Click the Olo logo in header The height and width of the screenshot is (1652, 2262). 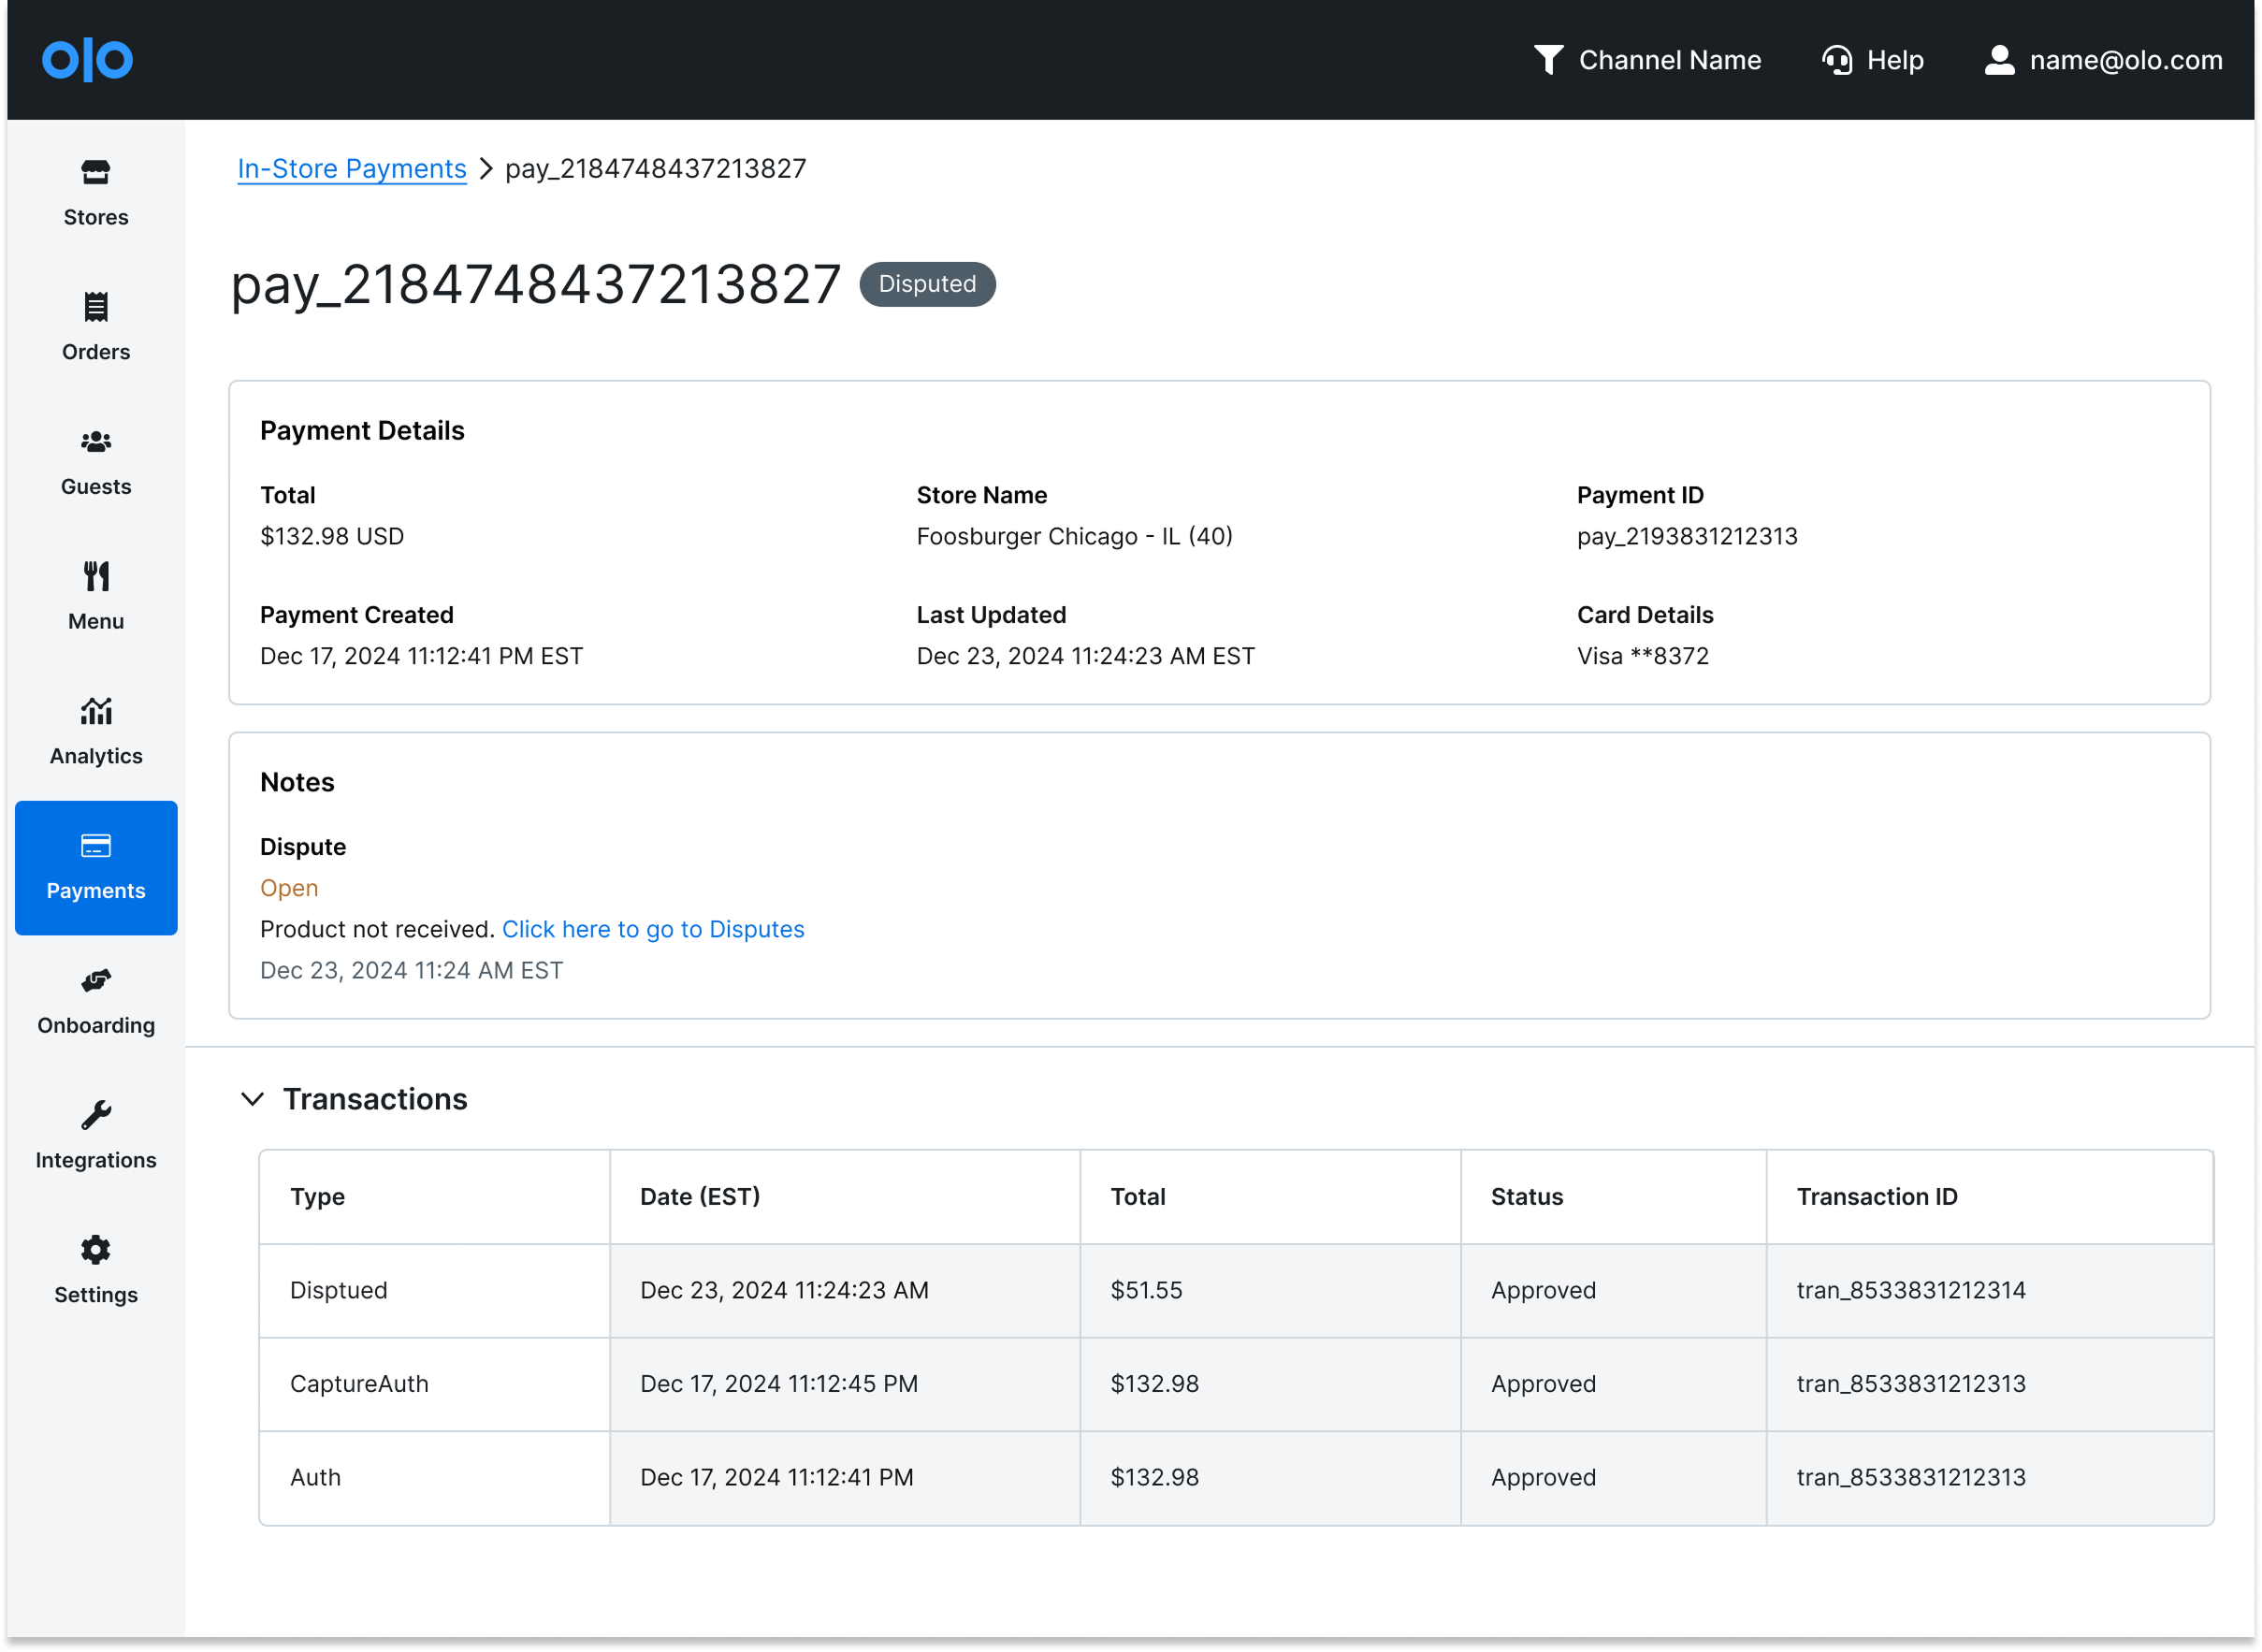pyautogui.click(x=87, y=60)
